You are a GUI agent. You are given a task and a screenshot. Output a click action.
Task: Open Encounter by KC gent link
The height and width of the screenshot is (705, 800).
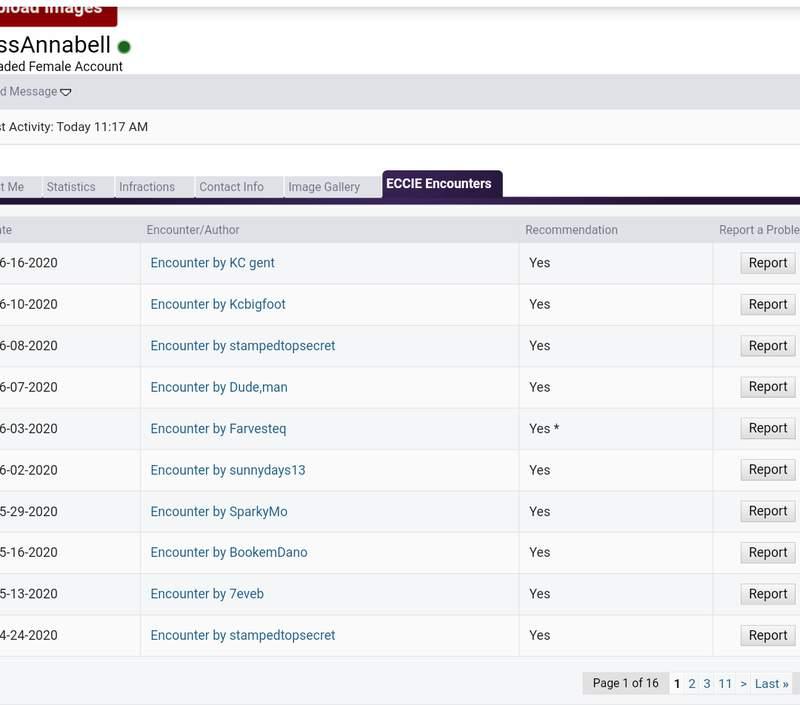click(x=212, y=263)
